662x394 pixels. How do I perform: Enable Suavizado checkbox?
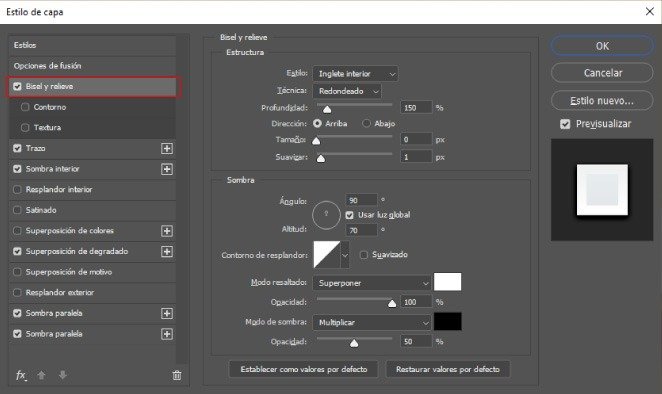[364, 255]
